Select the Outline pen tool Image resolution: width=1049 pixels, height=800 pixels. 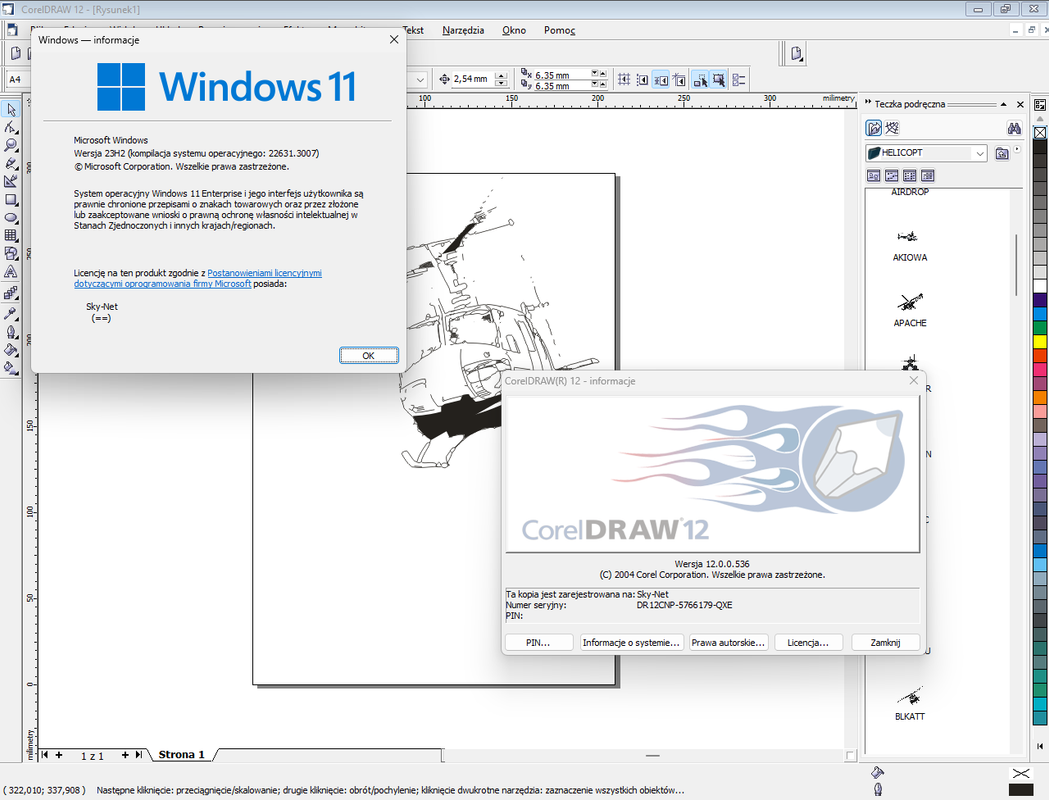click(11, 332)
